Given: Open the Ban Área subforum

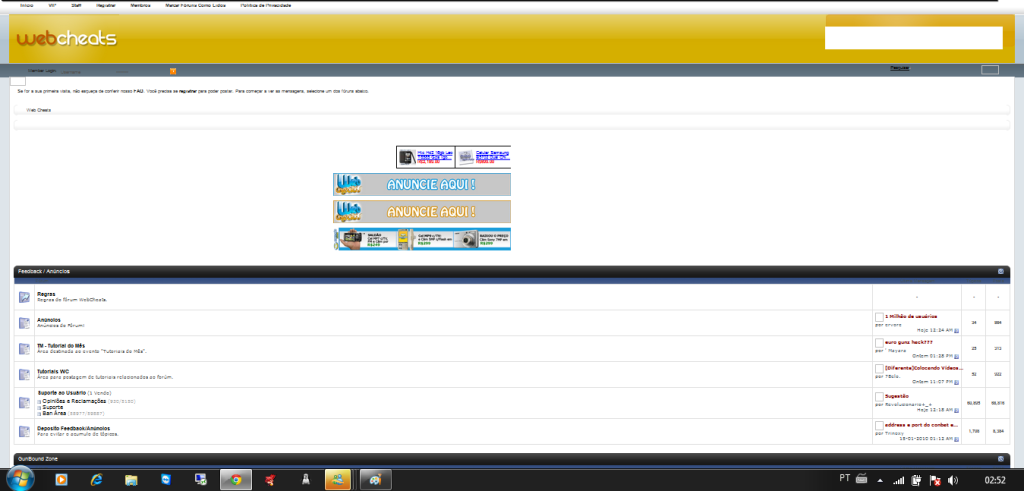Looking at the screenshot, I should (x=54, y=413).
